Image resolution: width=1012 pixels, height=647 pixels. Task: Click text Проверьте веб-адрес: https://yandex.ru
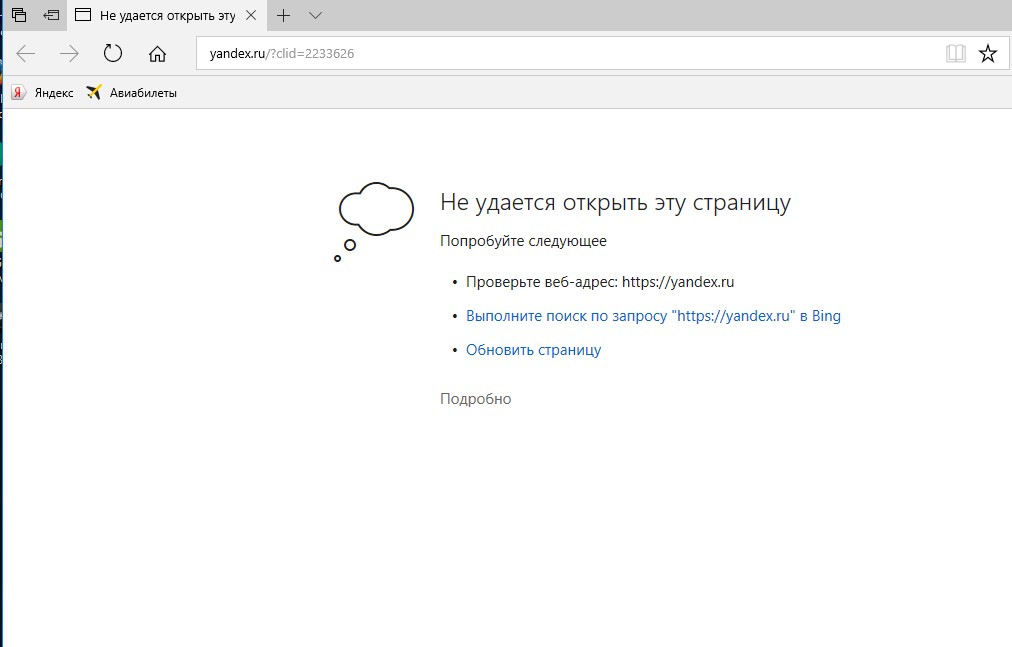coord(600,282)
